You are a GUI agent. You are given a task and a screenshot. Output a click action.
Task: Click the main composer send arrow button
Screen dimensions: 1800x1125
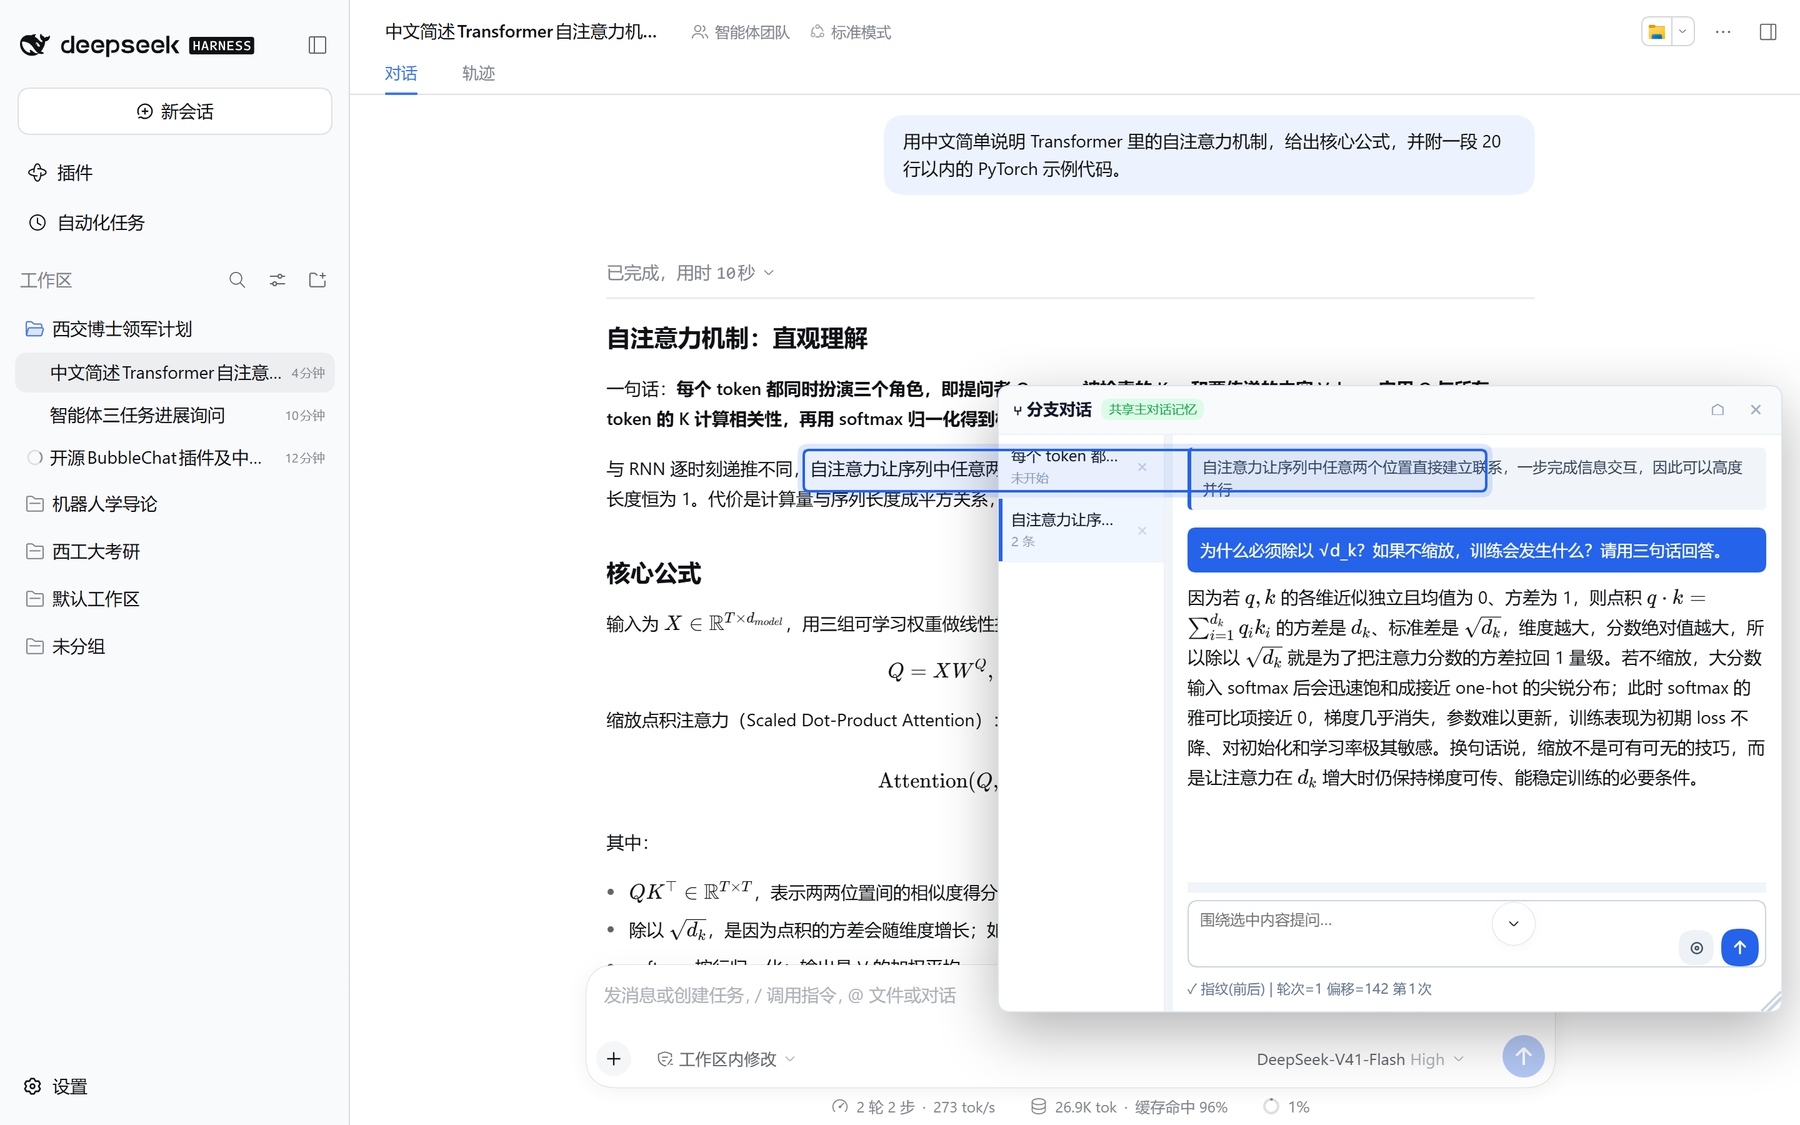coord(1523,1056)
